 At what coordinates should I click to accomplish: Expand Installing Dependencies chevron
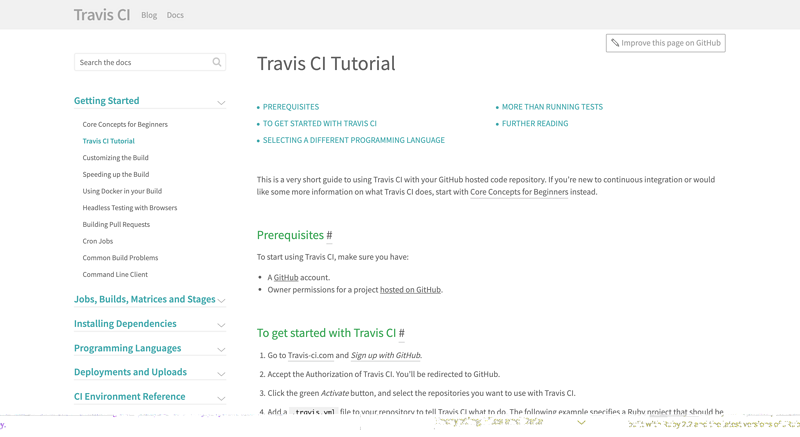(221, 325)
